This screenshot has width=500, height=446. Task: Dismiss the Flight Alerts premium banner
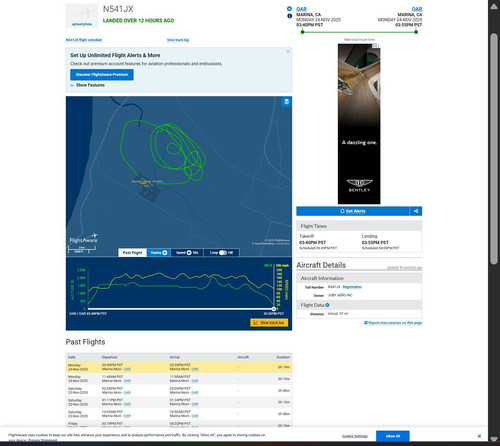coord(288,51)
